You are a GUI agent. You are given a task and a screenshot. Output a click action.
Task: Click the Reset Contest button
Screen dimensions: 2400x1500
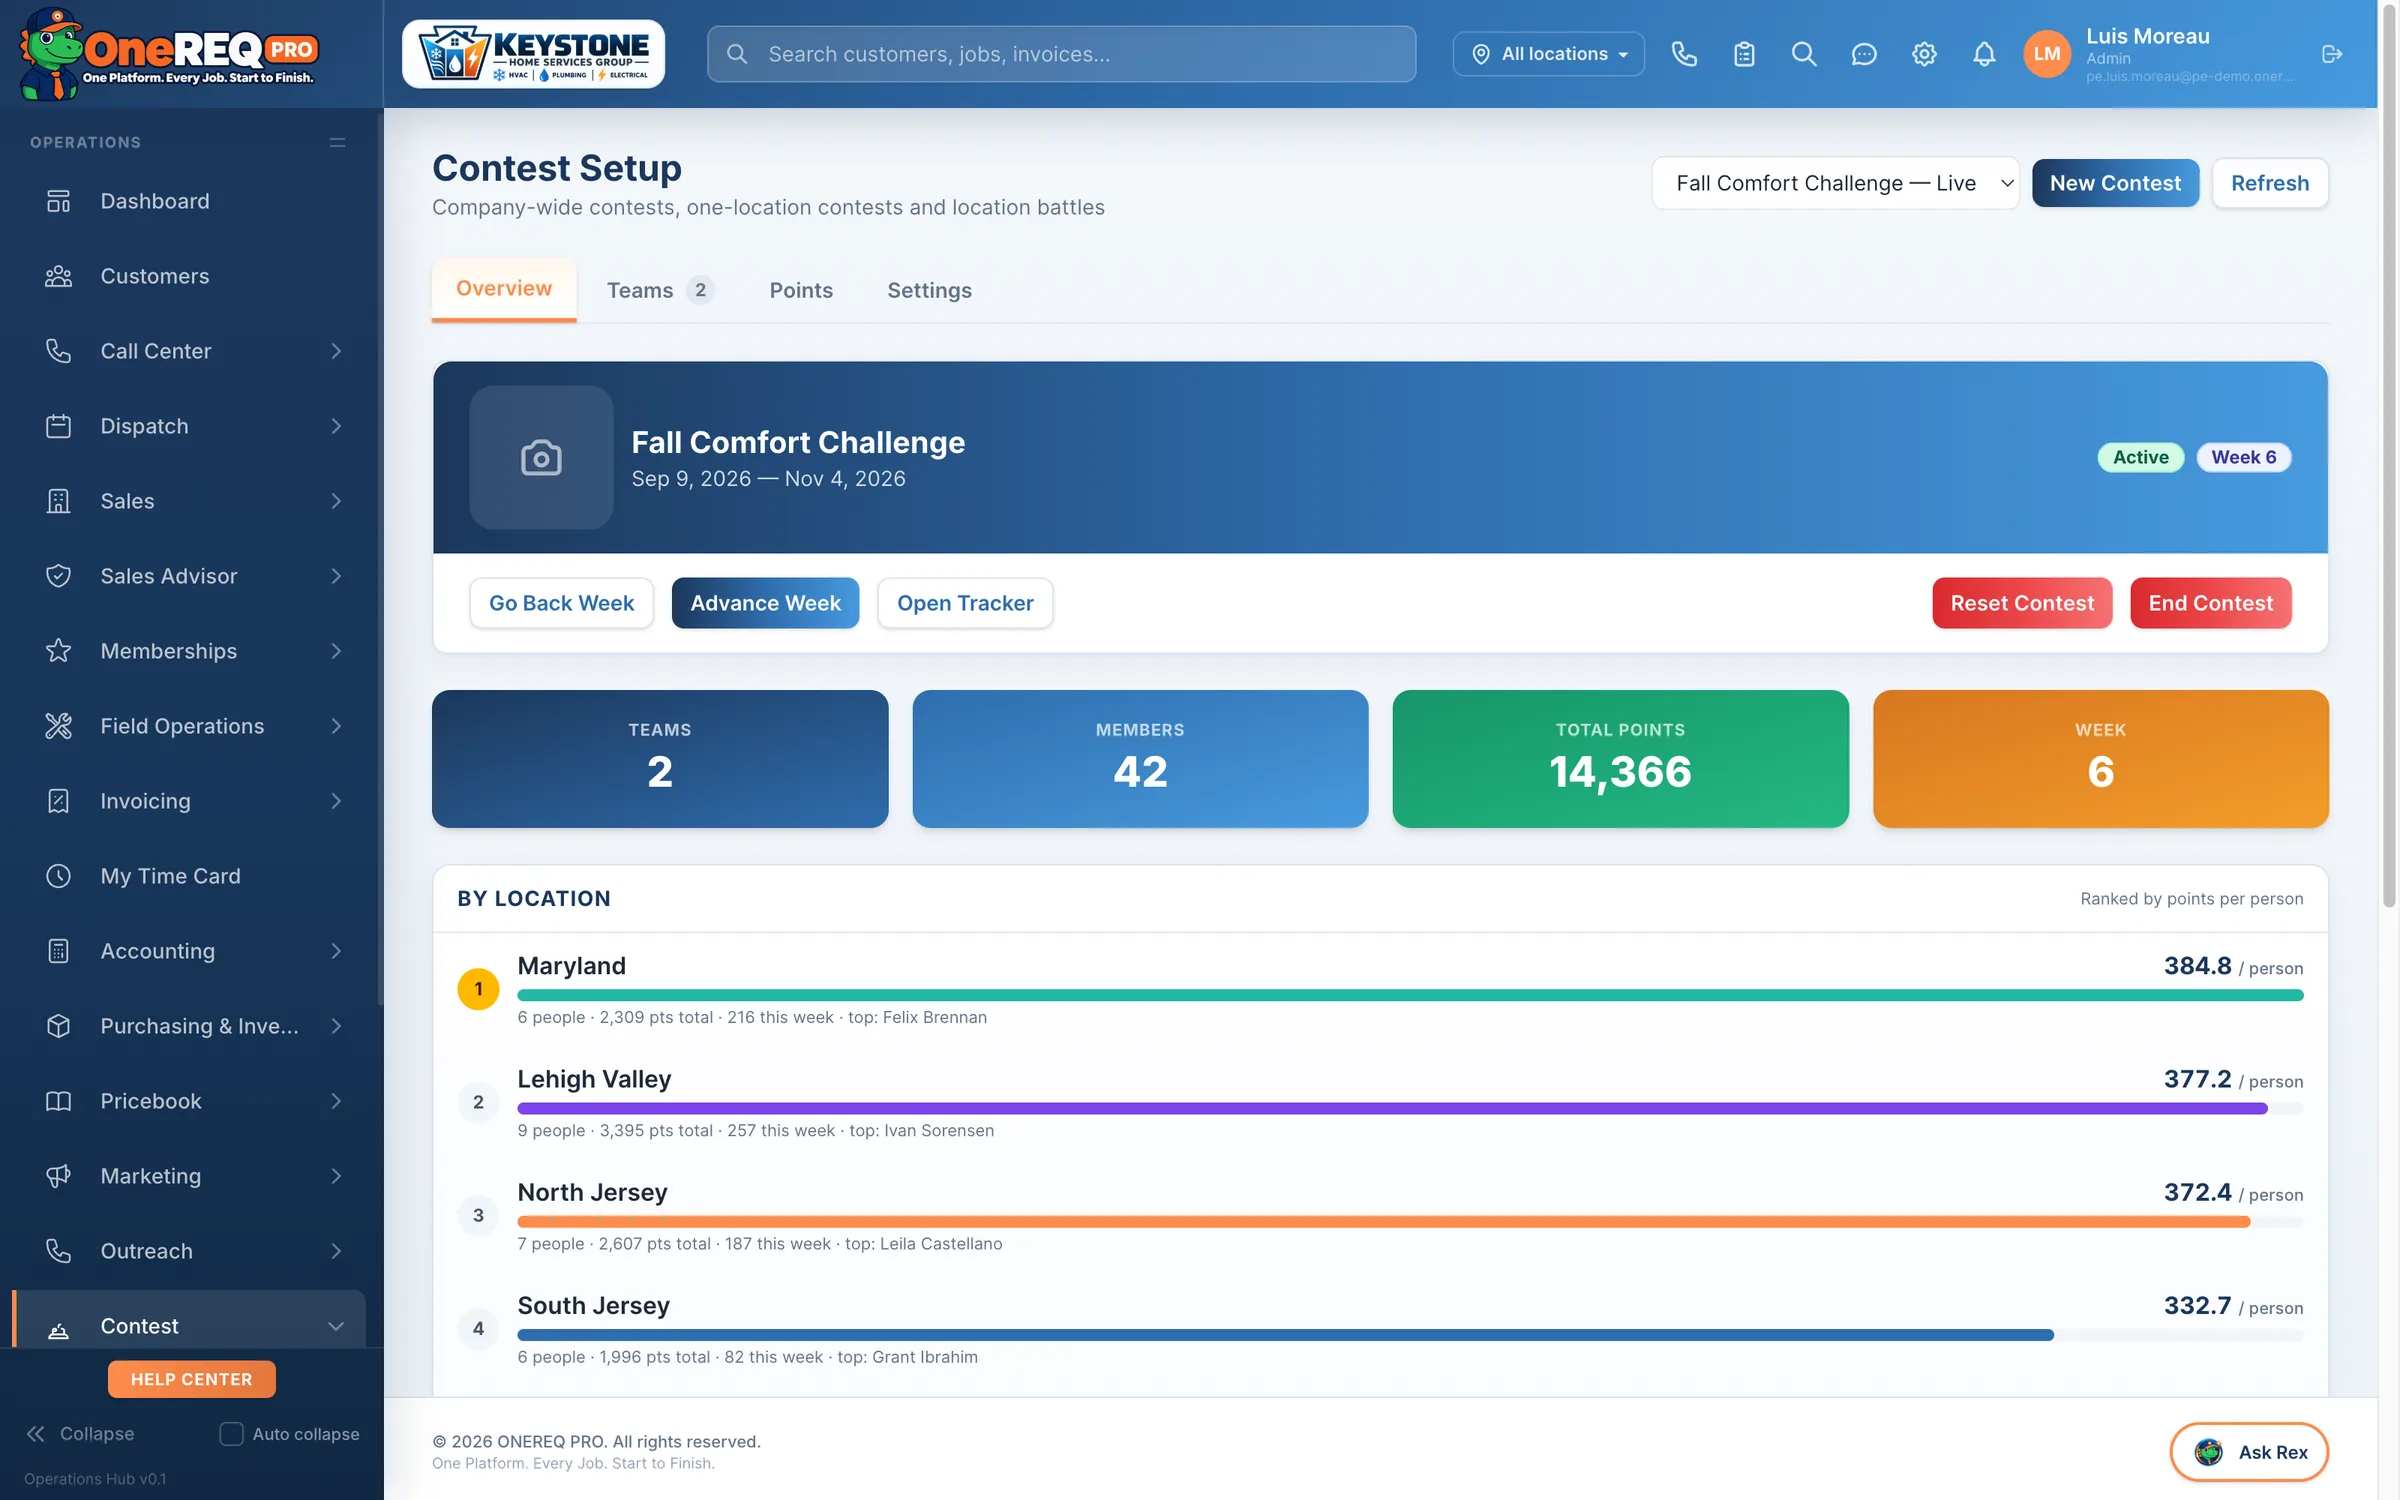[x=2022, y=603]
